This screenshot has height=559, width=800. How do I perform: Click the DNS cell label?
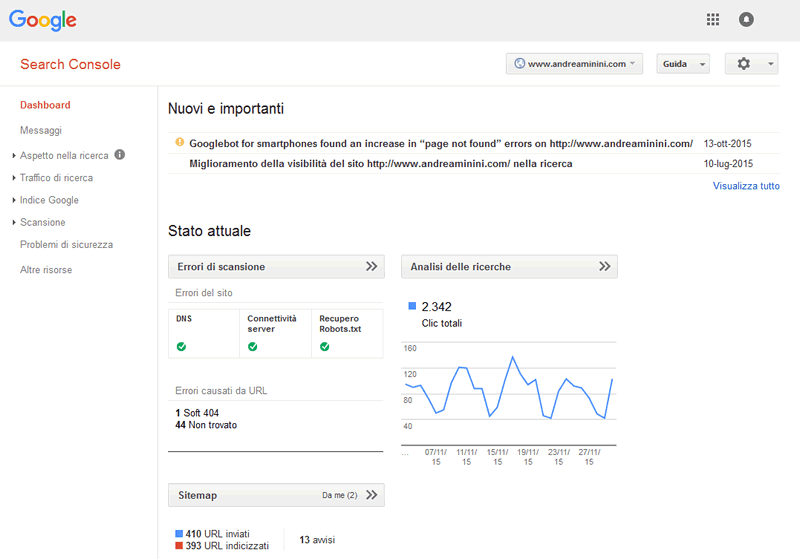184,318
